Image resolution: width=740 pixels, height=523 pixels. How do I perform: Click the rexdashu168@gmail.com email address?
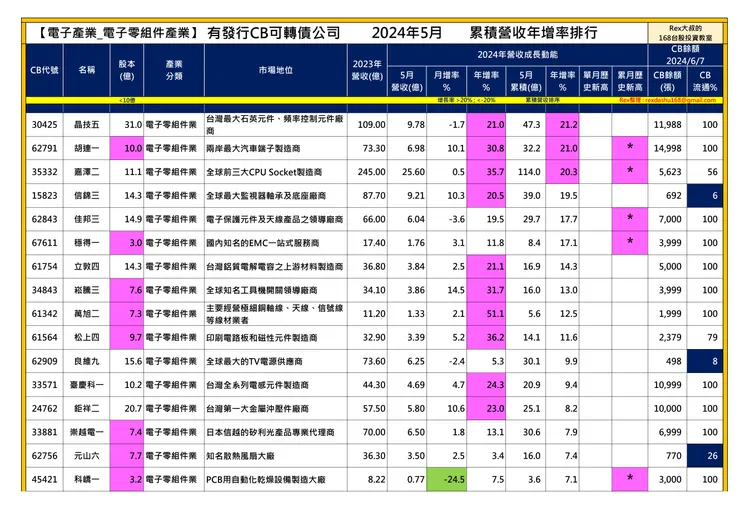(x=680, y=100)
